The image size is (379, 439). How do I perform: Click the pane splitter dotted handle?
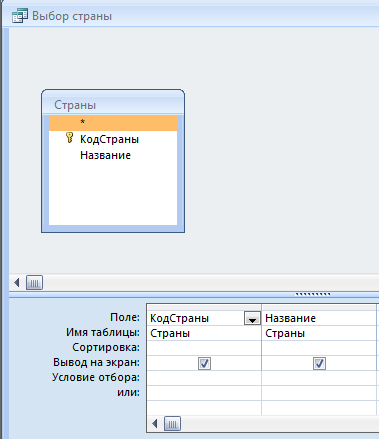pyautogui.click(x=313, y=294)
